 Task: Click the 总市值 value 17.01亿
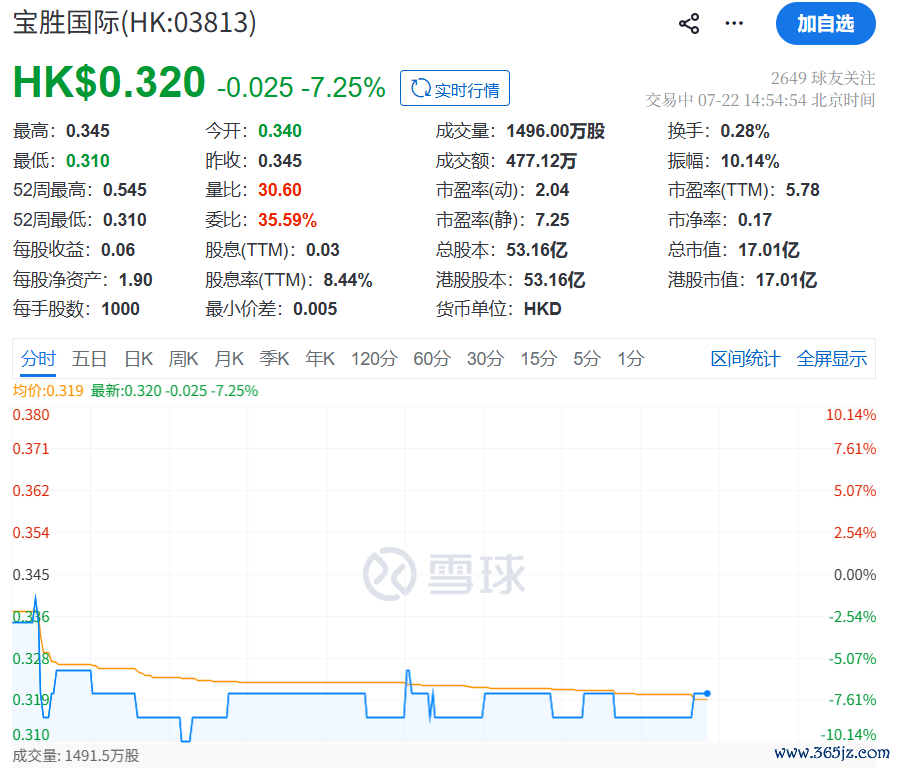coord(769,250)
